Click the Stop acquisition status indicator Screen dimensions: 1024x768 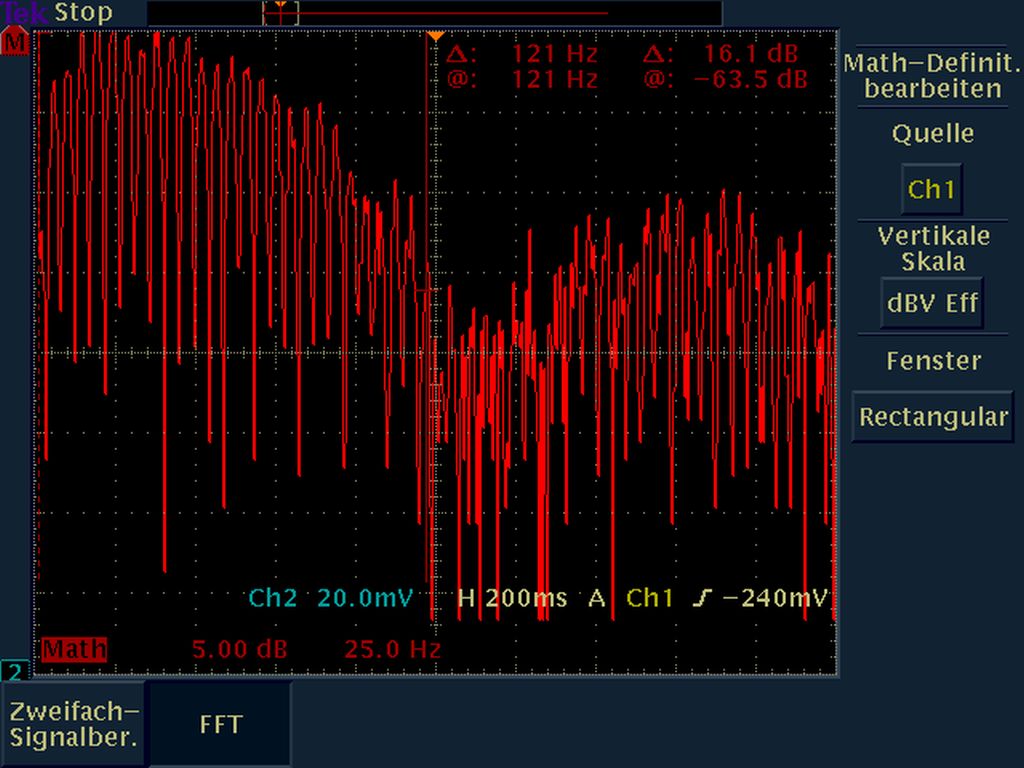coord(83,13)
